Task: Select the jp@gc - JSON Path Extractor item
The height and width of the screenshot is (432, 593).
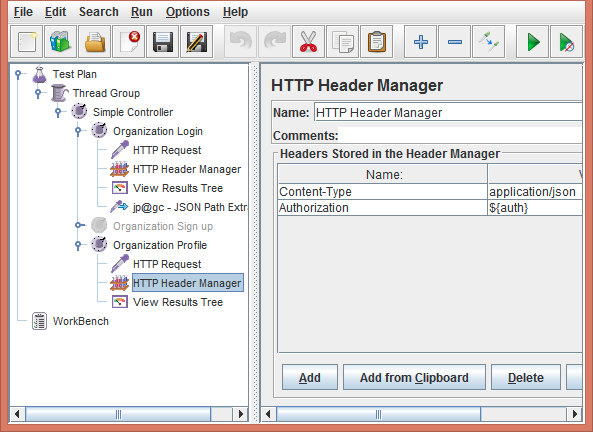Action: coord(190,207)
